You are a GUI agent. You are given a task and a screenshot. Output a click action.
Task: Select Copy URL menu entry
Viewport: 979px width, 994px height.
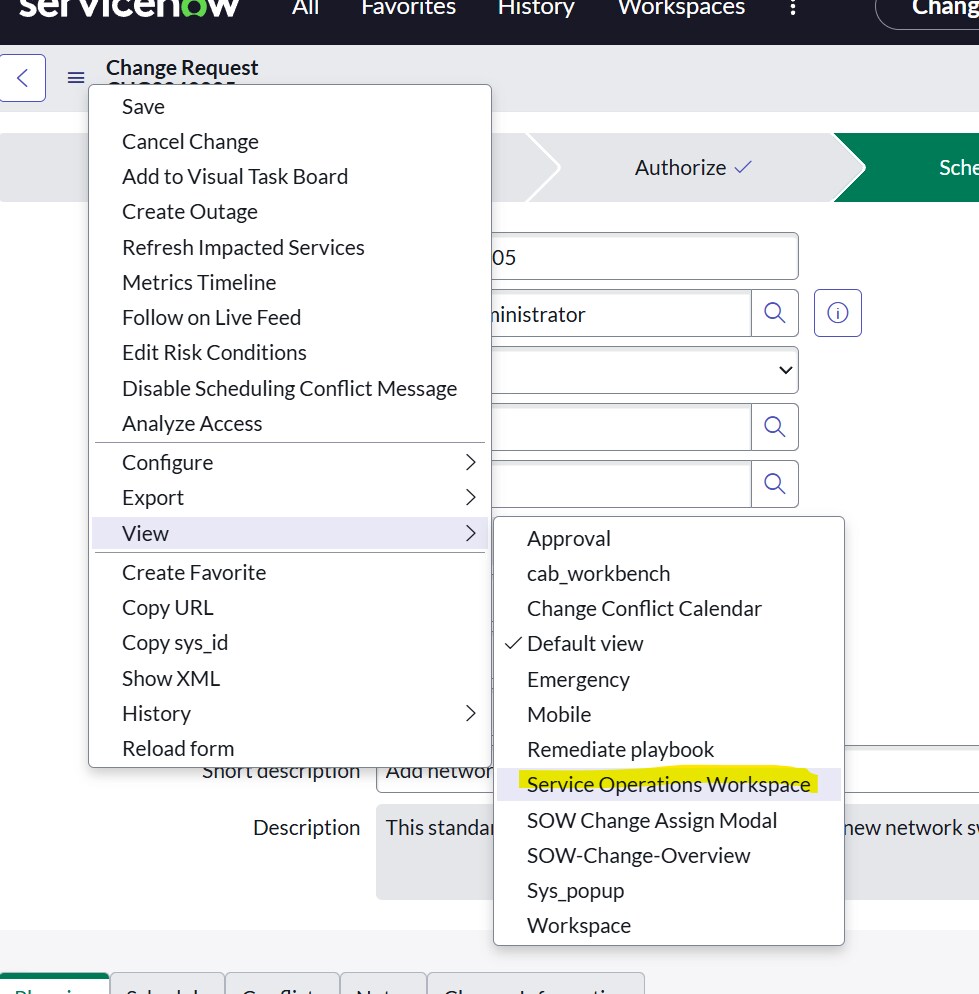pos(290,607)
